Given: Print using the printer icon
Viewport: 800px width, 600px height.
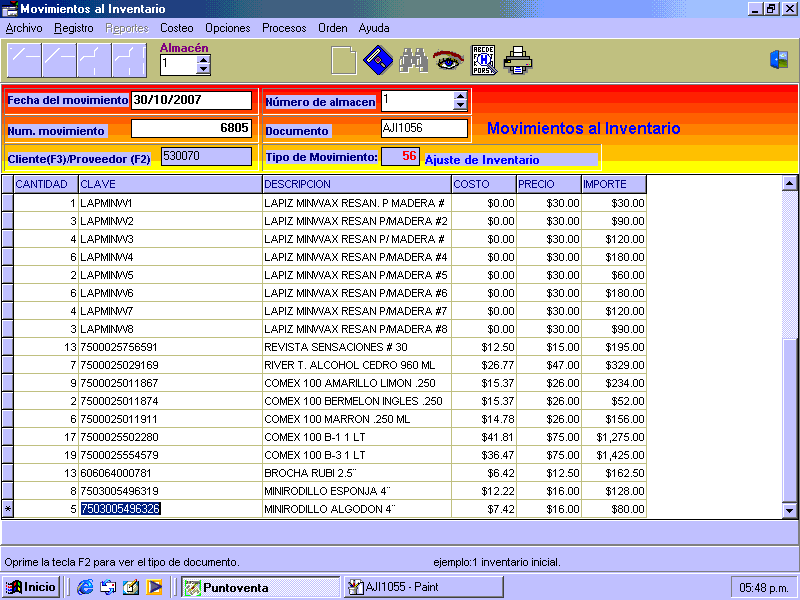Looking at the screenshot, I should (518, 61).
